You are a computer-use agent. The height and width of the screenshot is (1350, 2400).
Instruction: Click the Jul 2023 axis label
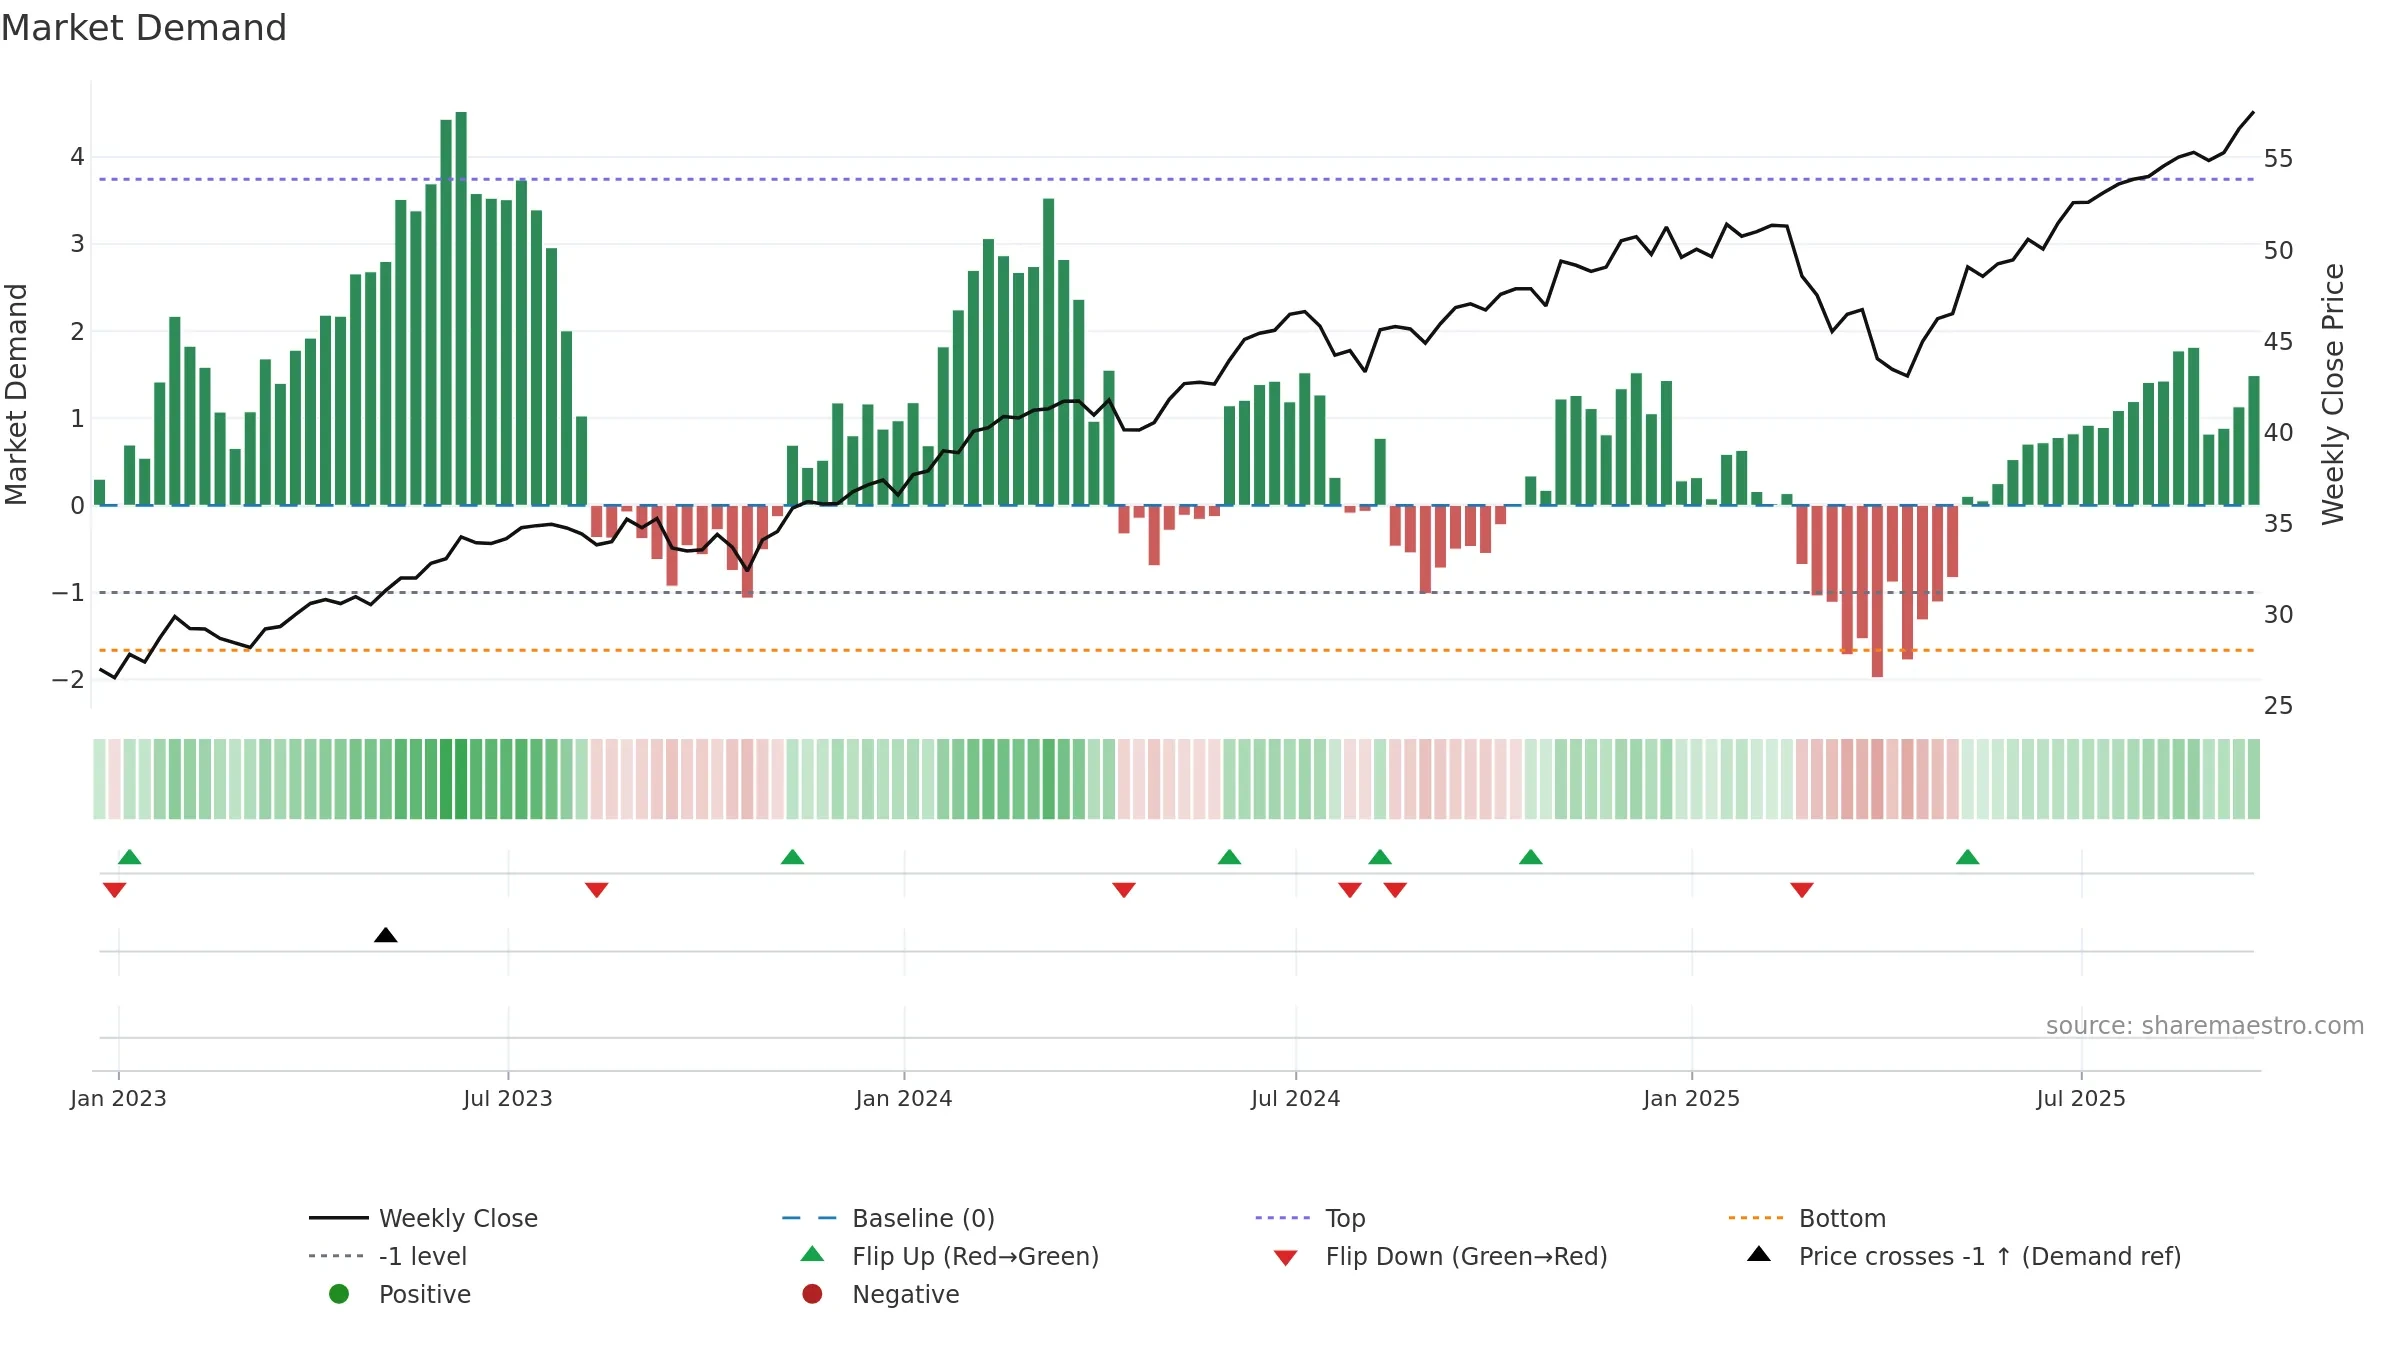pyautogui.click(x=508, y=1098)
